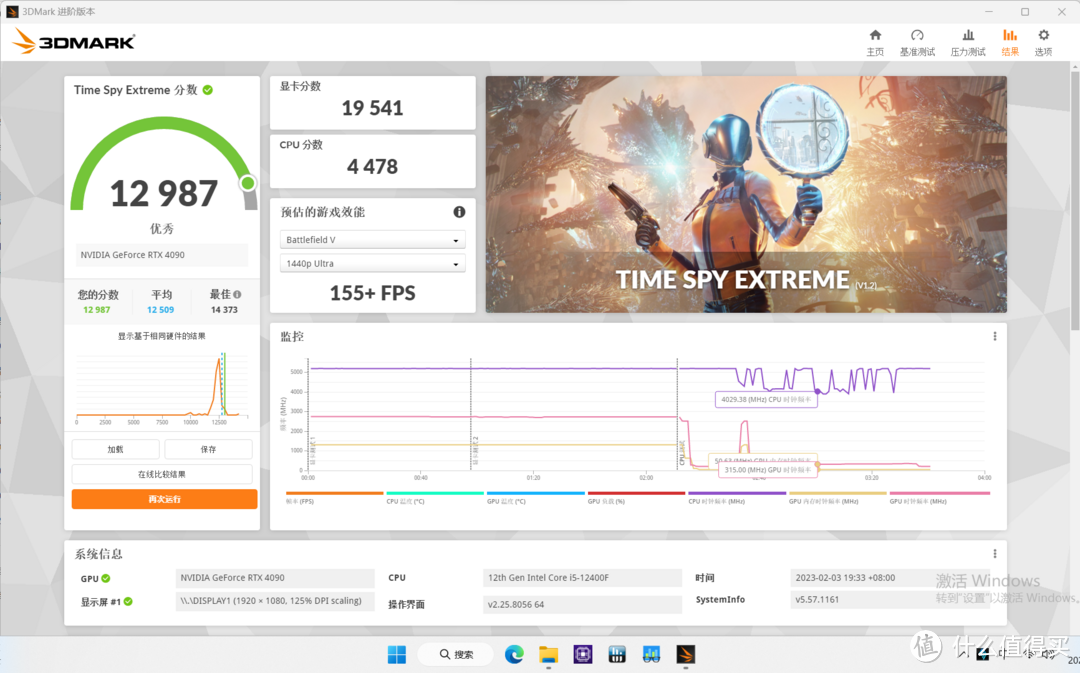Click the green check next to GPU
1080x673 pixels.
pos(105,579)
